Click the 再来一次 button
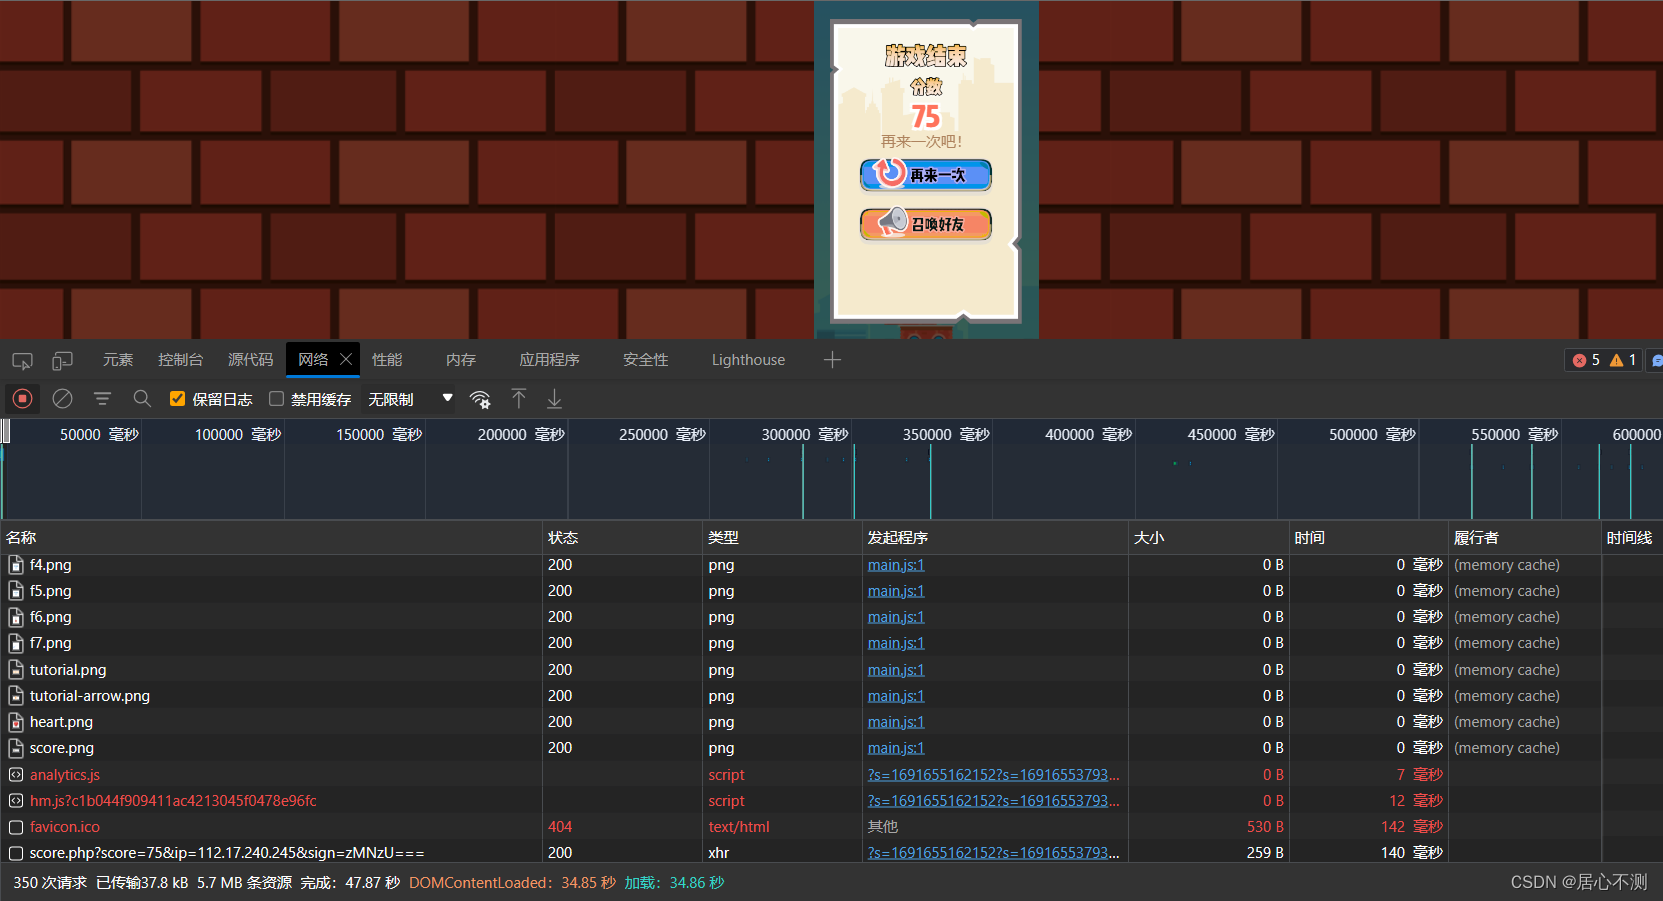Screen dimensions: 1663x901 (x=926, y=175)
